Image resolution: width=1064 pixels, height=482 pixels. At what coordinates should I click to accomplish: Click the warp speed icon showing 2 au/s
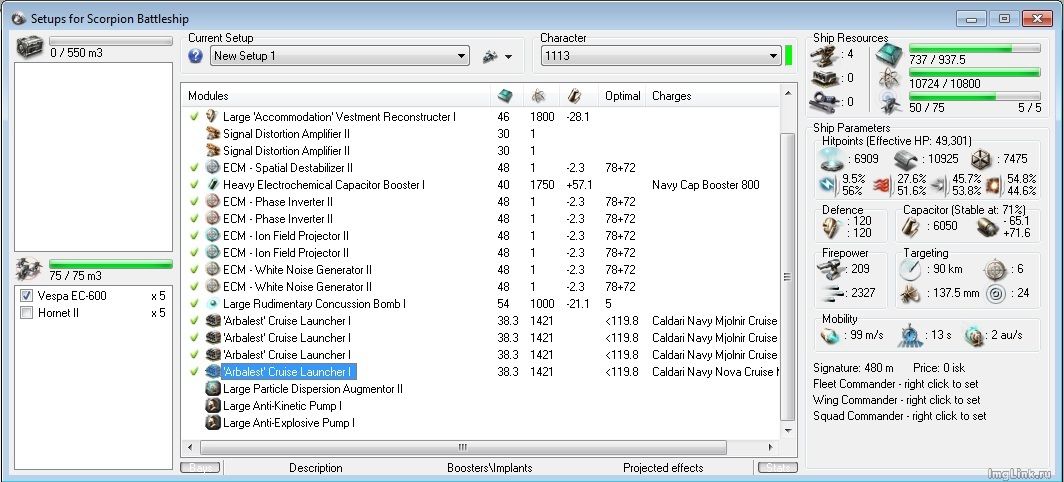[974, 335]
